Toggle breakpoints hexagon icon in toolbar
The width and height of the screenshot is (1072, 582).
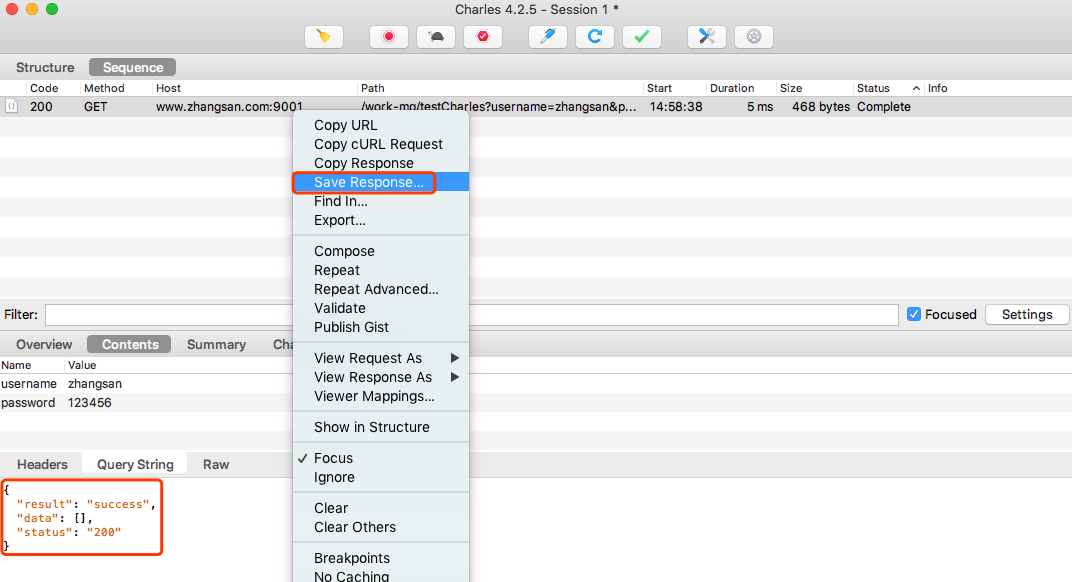click(x=483, y=37)
